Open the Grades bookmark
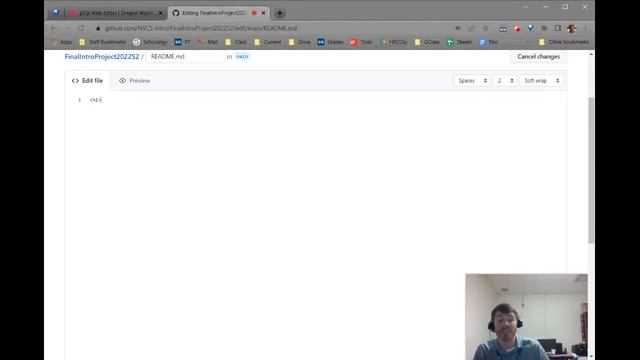This screenshot has width=640, height=360. [331, 42]
